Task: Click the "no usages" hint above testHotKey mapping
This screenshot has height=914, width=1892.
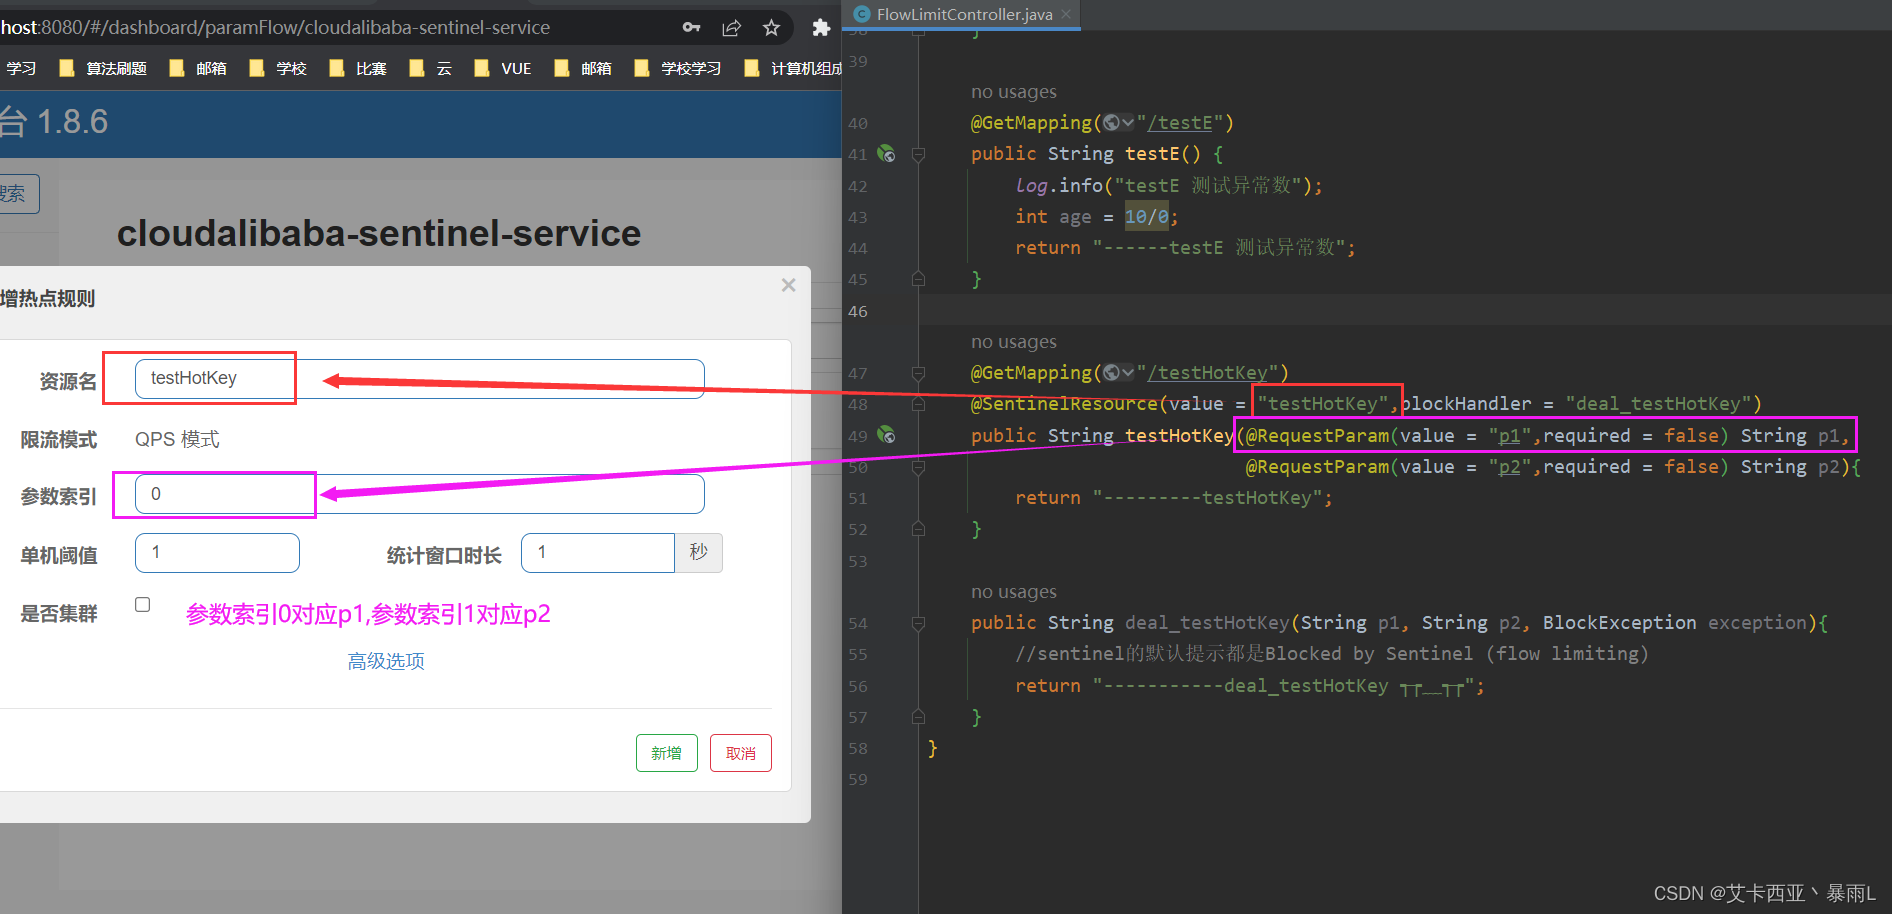Action: (x=1014, y=342)
